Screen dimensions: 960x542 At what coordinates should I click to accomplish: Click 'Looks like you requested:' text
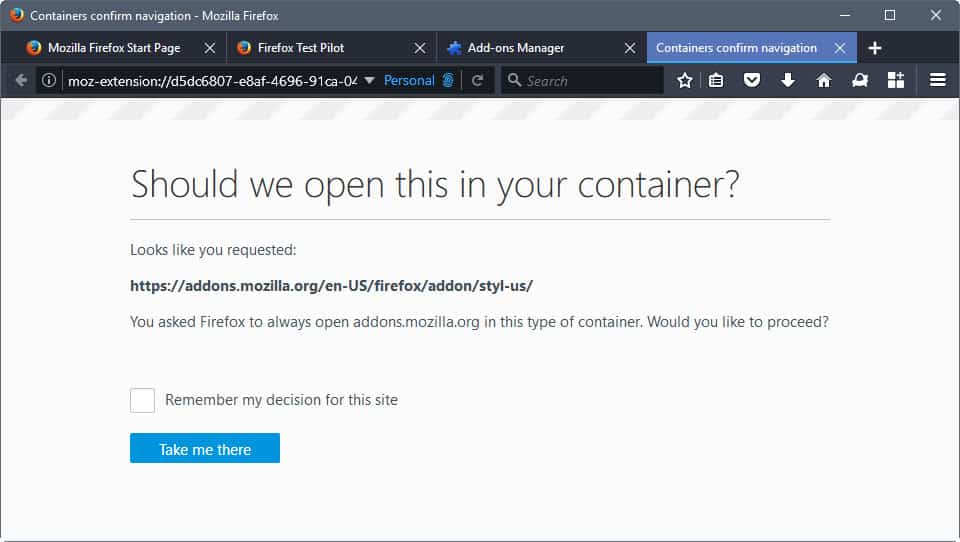click(x=213, y=250)
